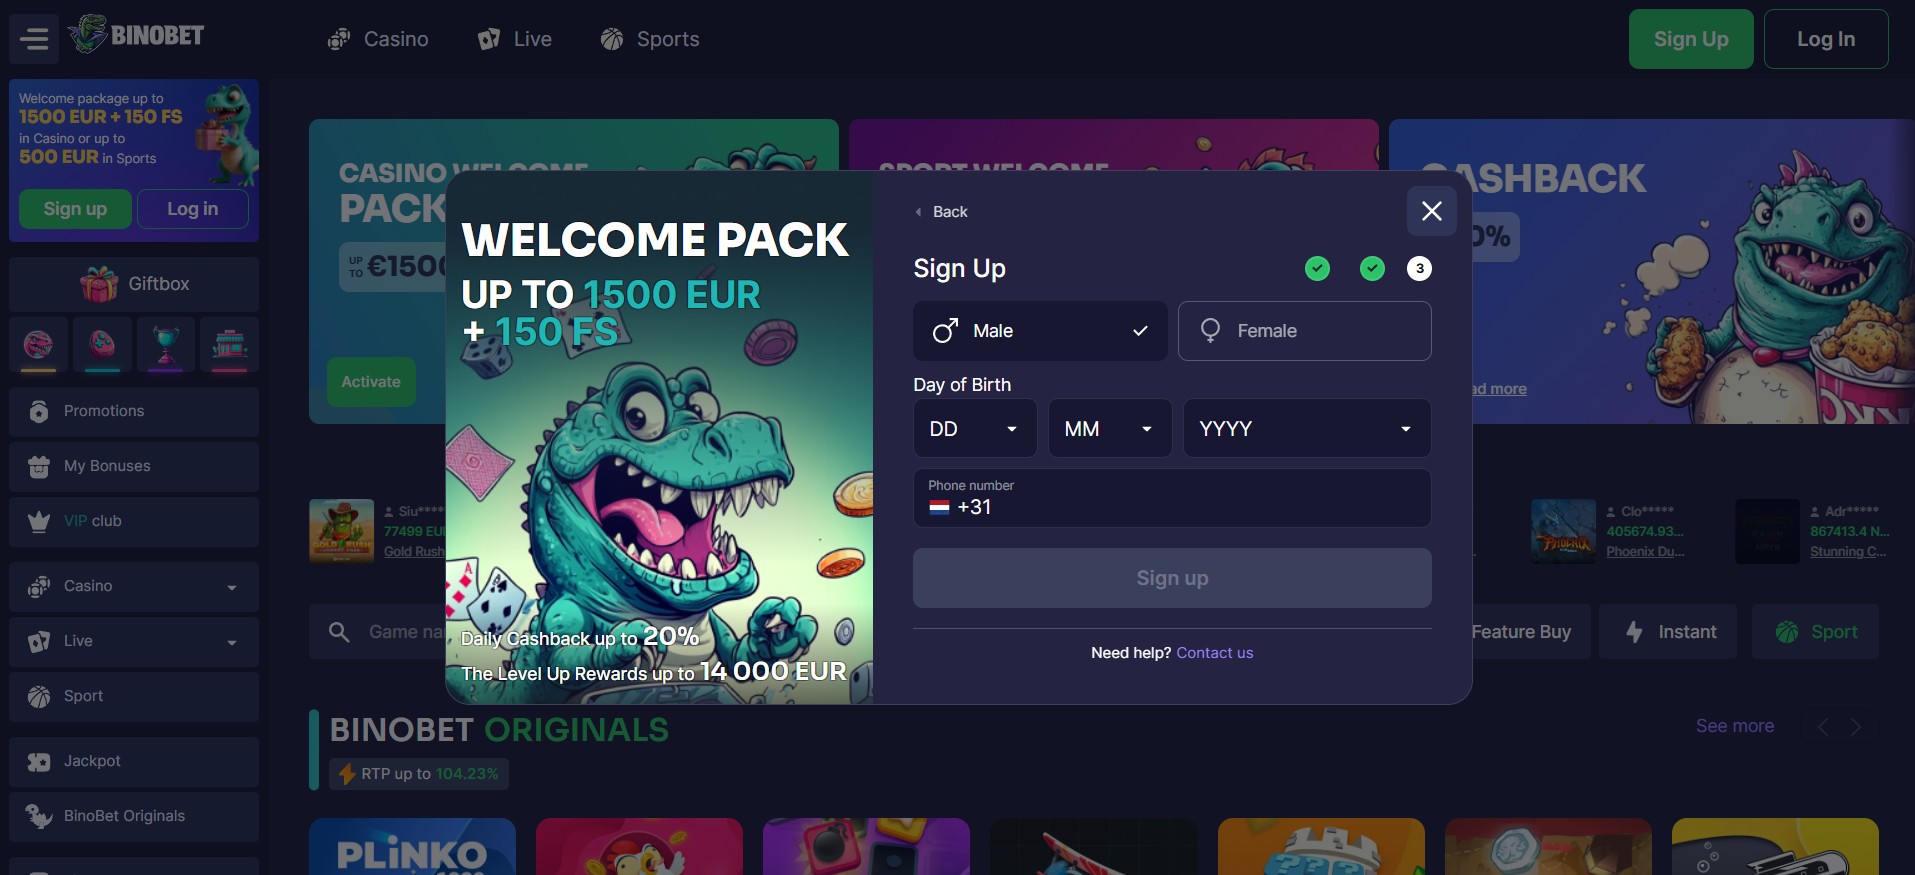Screen dimensions: 1915x875
Task: Switch to Sports in top navigation
Action: tap(650, 39)
